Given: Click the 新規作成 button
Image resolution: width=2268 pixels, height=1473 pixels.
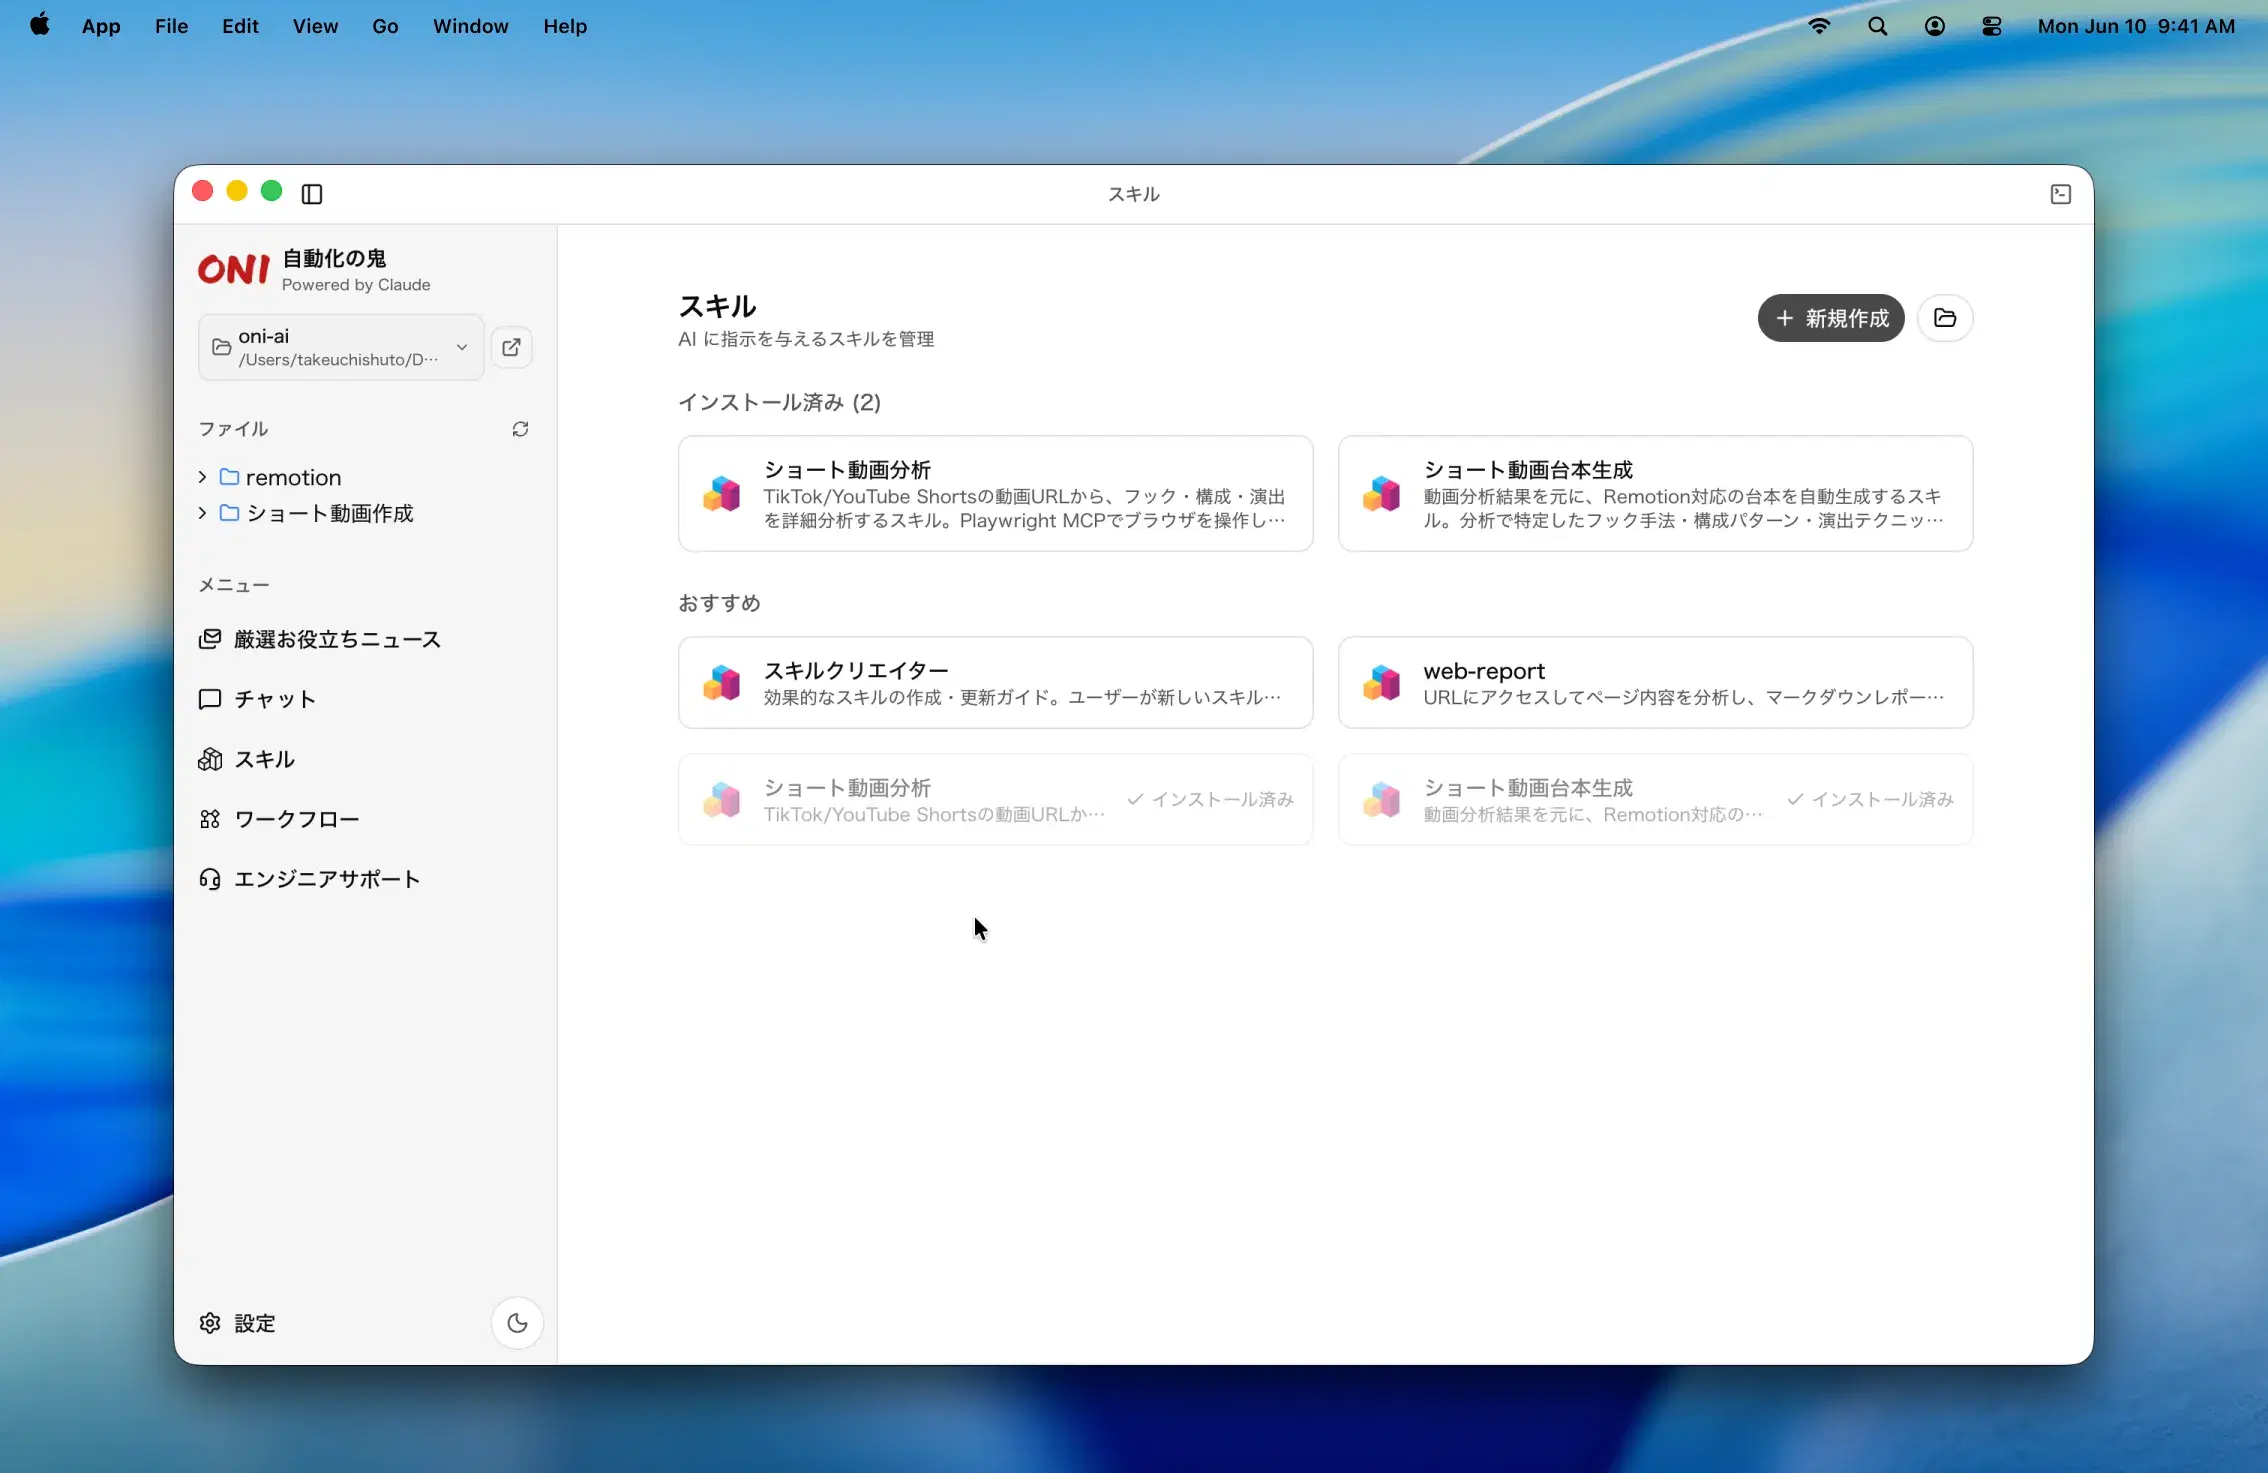Looking at the screenshot, I should coord(1830,318).
